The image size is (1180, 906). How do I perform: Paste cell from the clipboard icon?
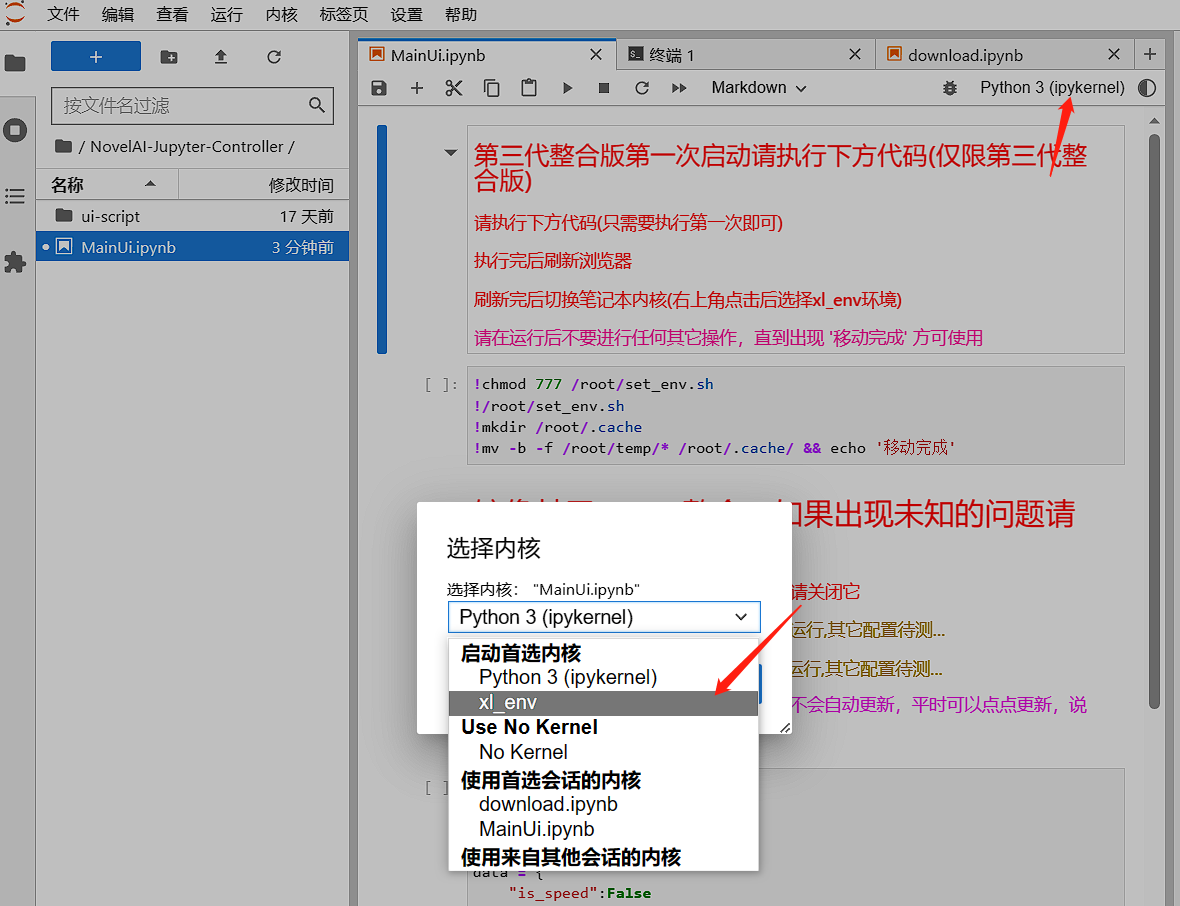tap(529, 88)
